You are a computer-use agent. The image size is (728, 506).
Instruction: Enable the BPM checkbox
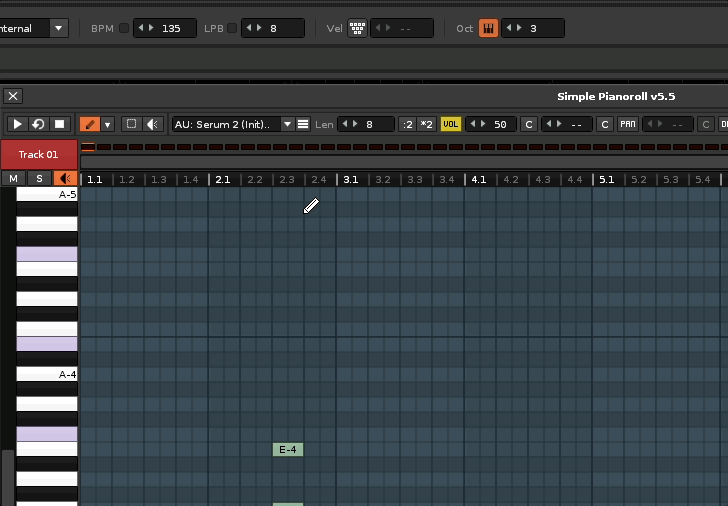pos(124,28)
